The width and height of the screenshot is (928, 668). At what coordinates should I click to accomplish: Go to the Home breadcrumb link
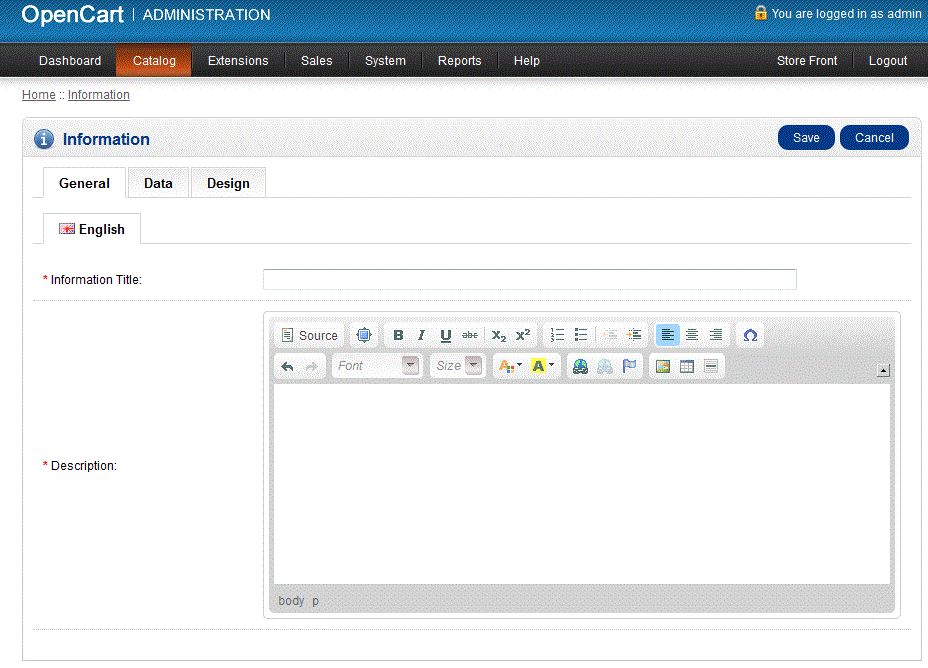click(x=38, y=95)
